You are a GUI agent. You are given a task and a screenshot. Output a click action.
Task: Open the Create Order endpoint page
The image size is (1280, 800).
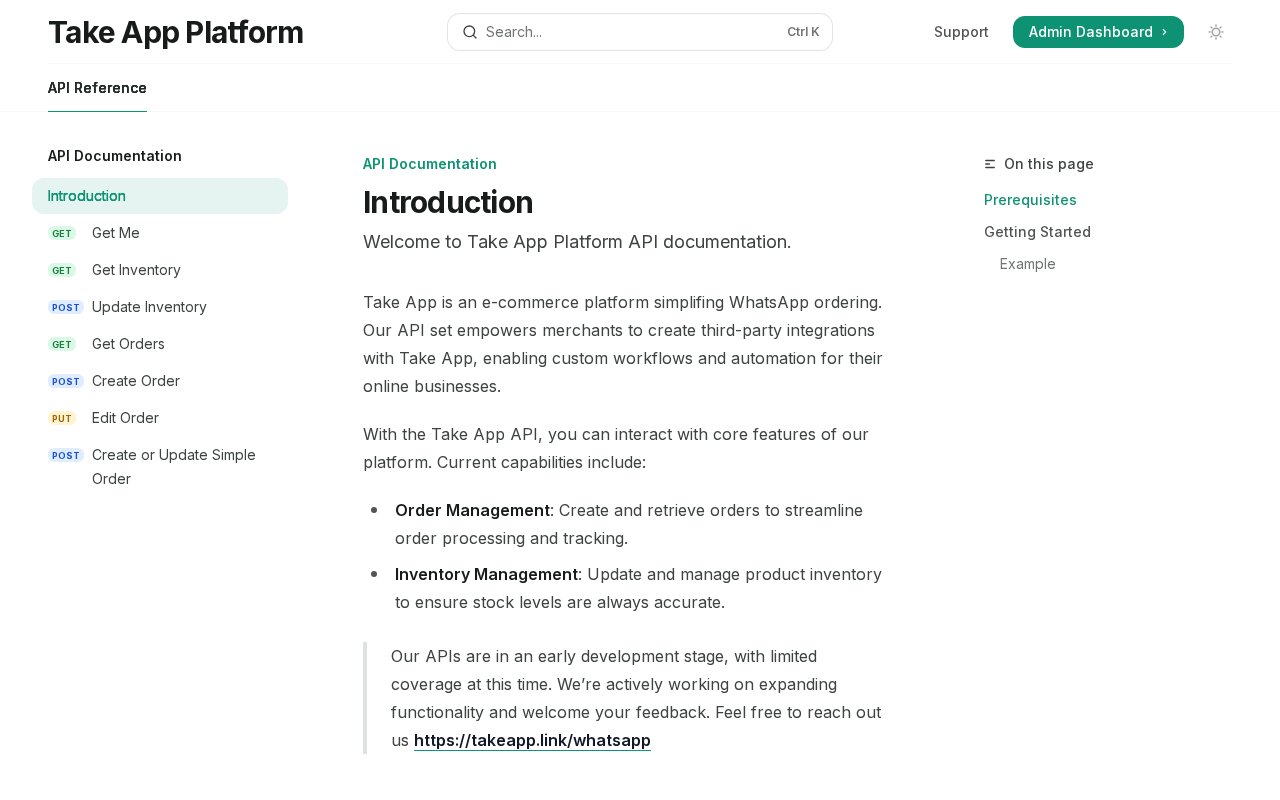pyautogui.click(x=160, y=381)
